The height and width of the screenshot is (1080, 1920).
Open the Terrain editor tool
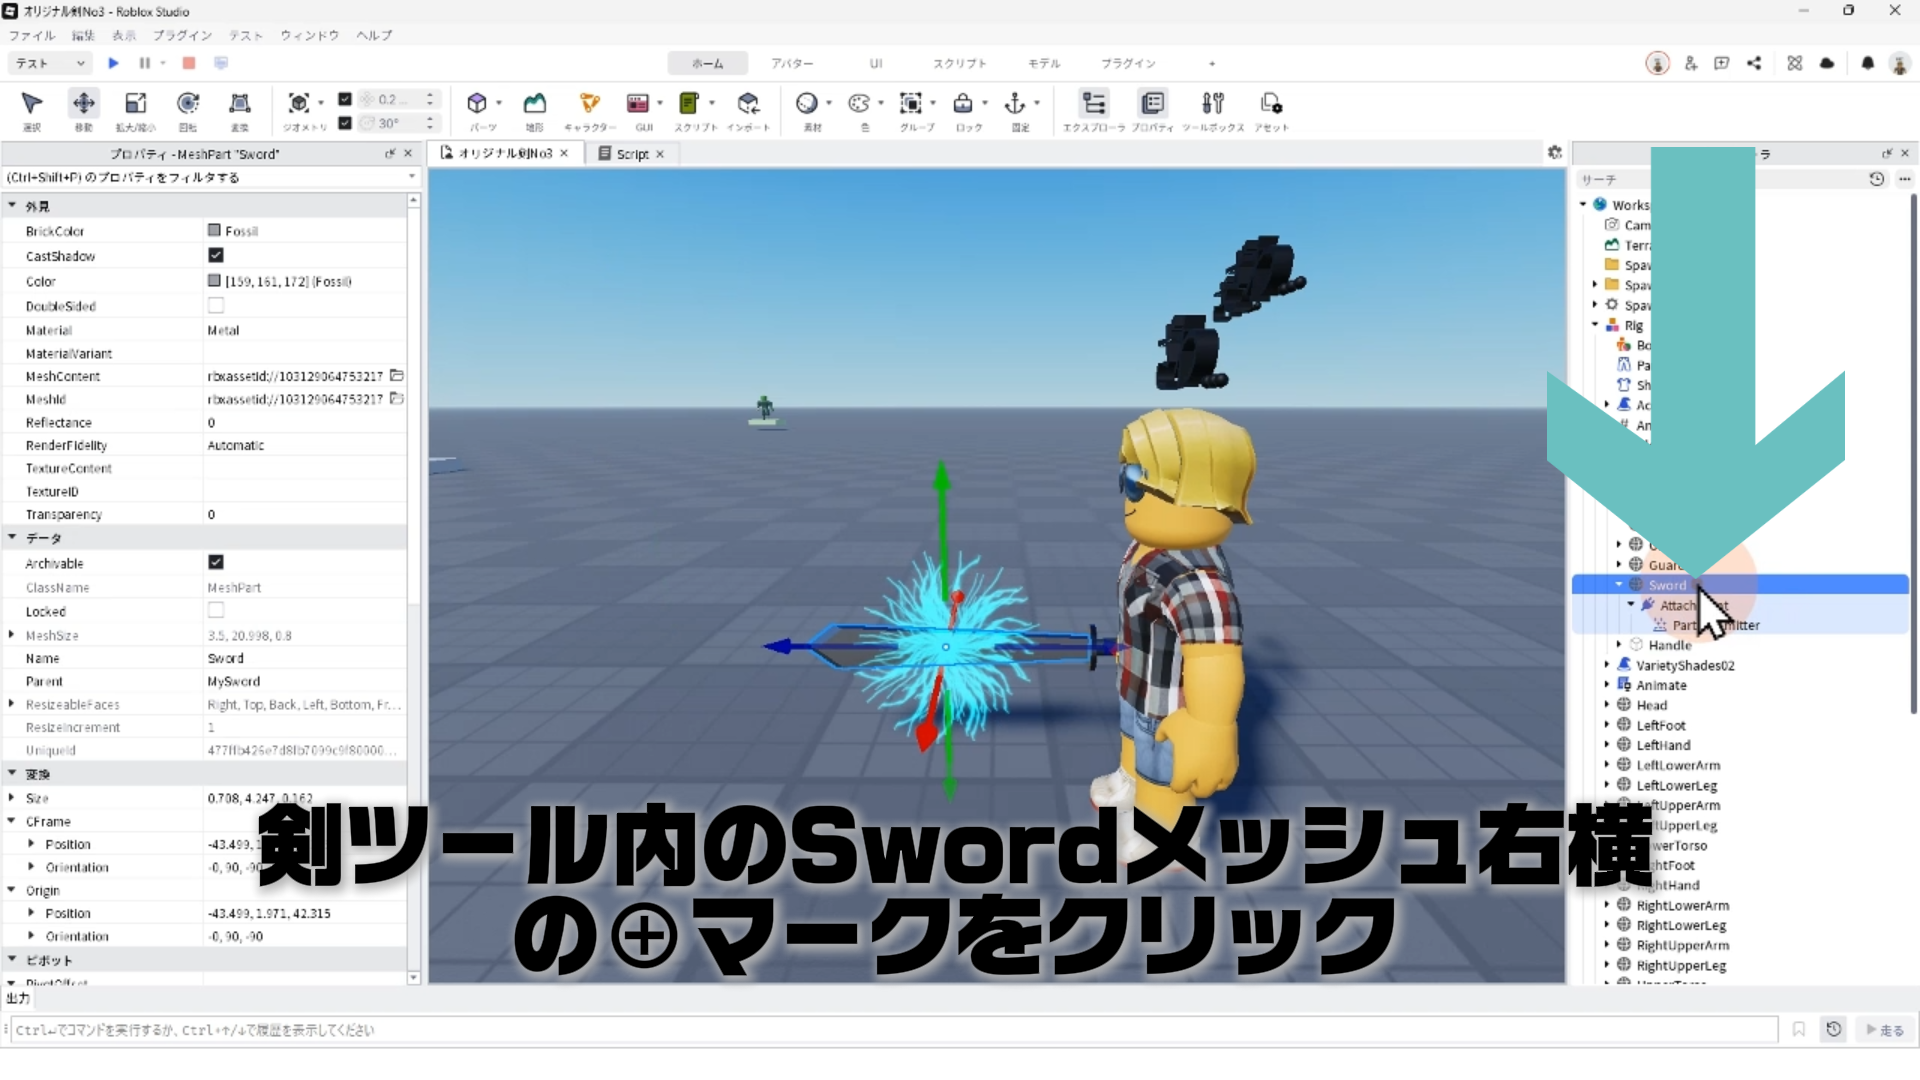(x=535, y=104)
